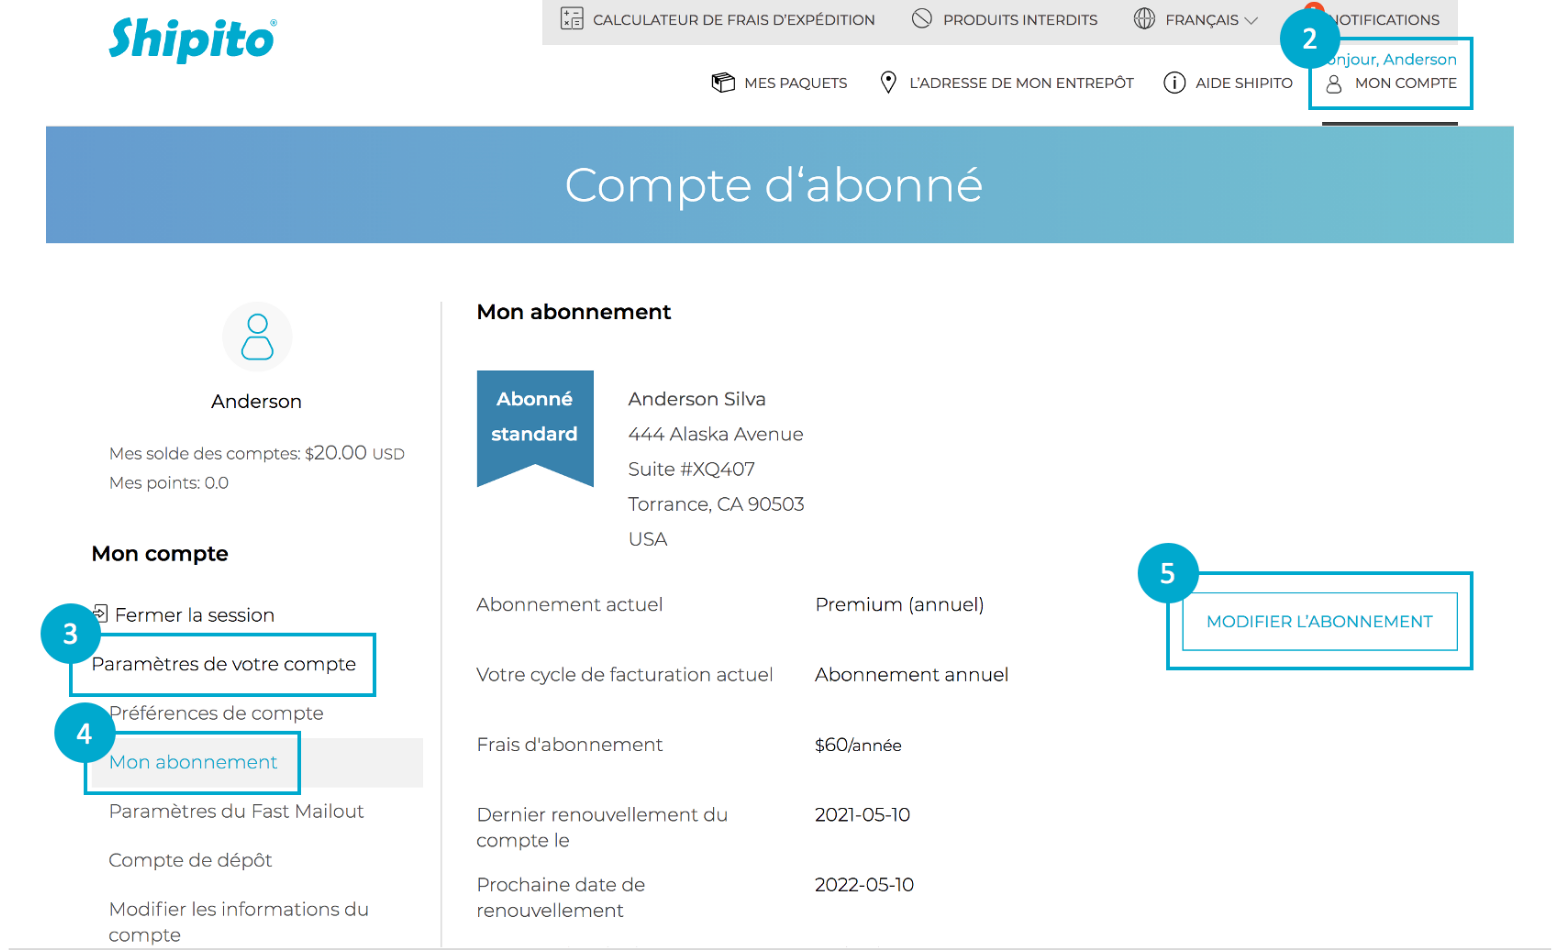Click the Anderson Silva name text

click(696, 399)
